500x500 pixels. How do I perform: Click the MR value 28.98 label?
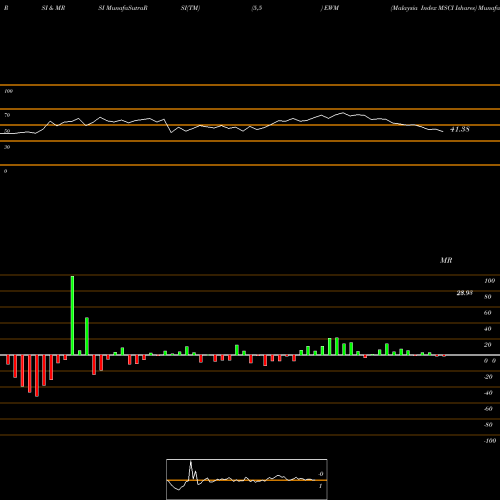(464, 293)
